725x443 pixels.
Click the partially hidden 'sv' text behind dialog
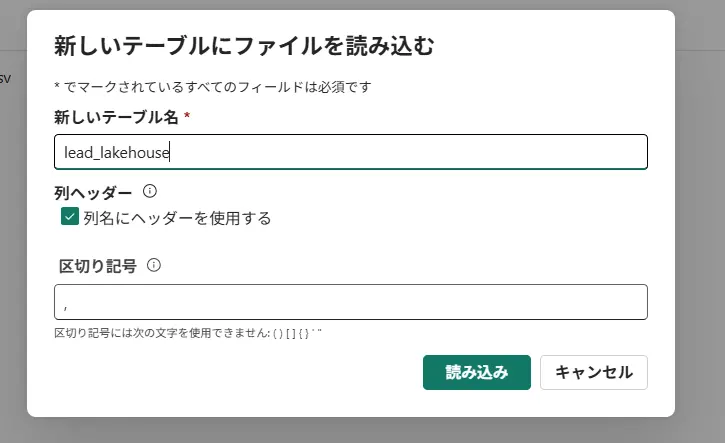[x=6, y=79]
